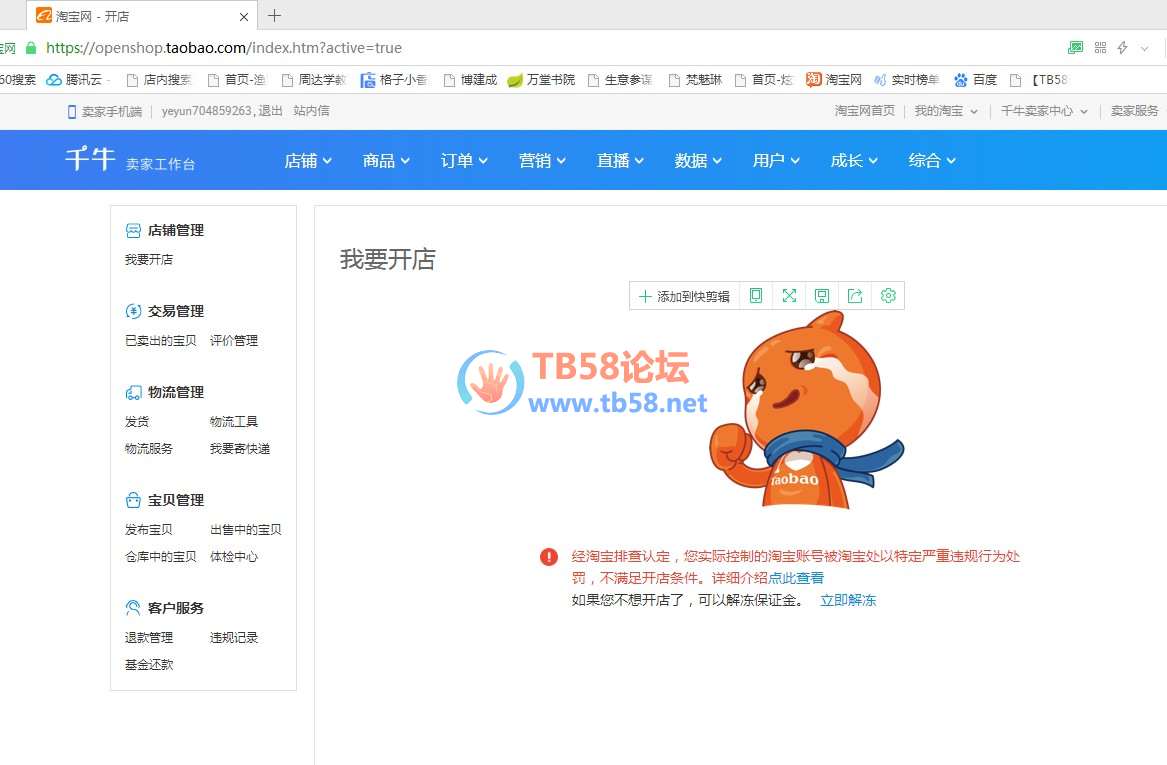Click the lightning bolt icon in the address bar

tap(1122, 48)
